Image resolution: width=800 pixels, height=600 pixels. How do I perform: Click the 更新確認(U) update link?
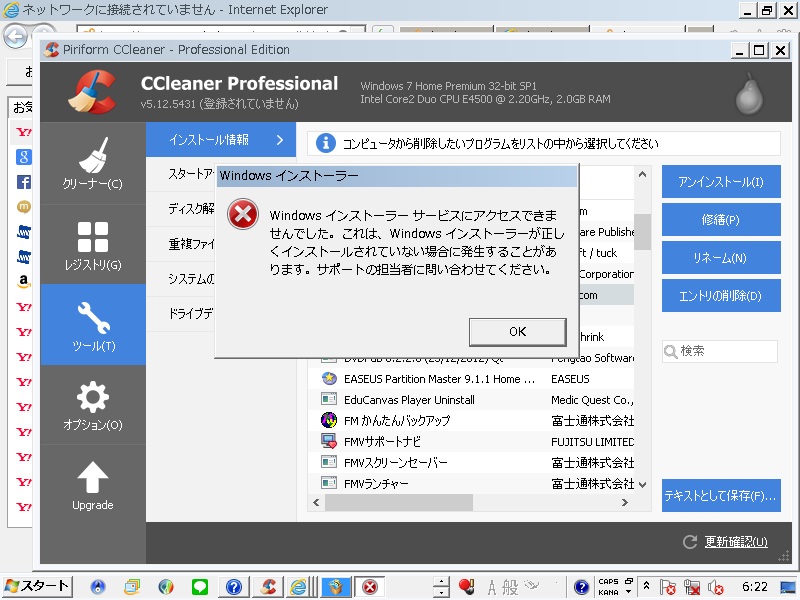(x=736, y=542)
